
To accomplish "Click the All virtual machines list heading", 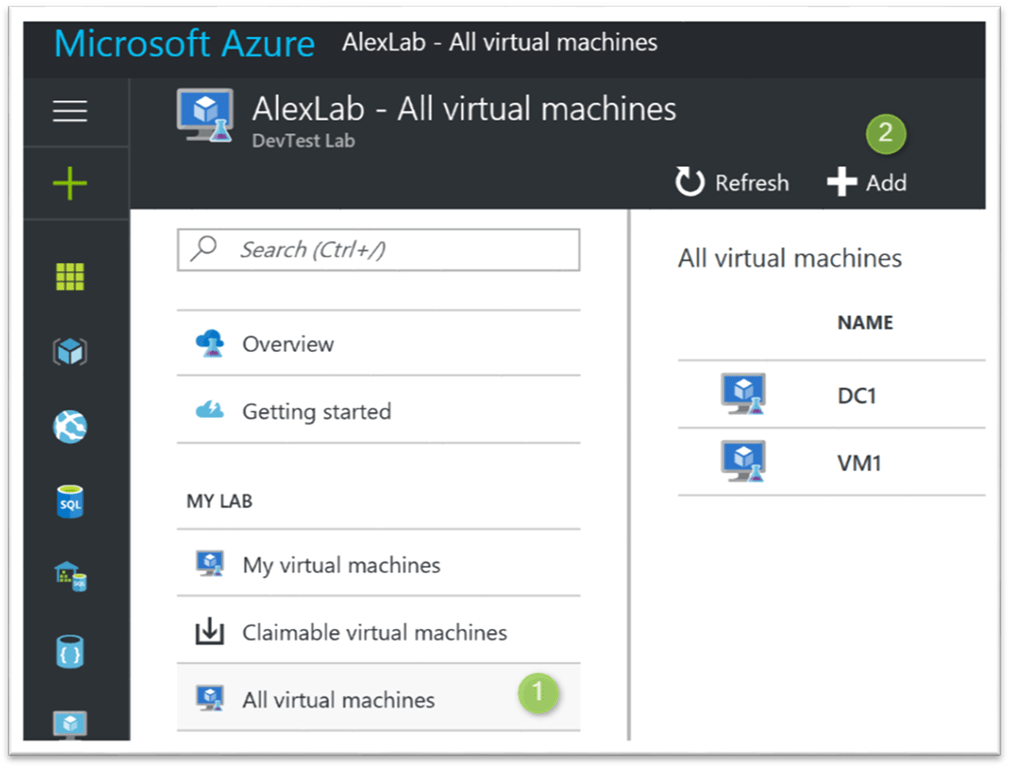I will click(x=790, y=258).
